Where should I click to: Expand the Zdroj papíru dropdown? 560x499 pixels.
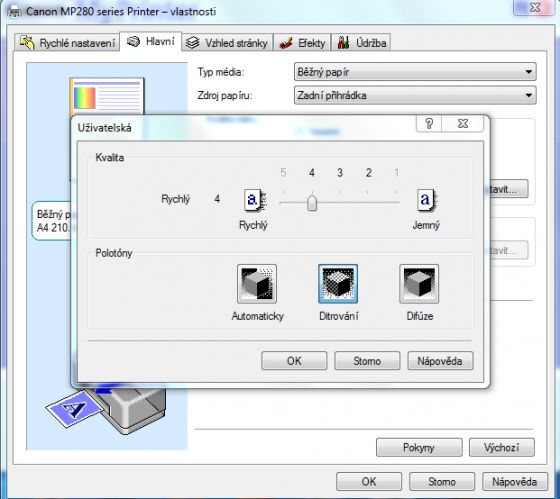click(415, 95)
